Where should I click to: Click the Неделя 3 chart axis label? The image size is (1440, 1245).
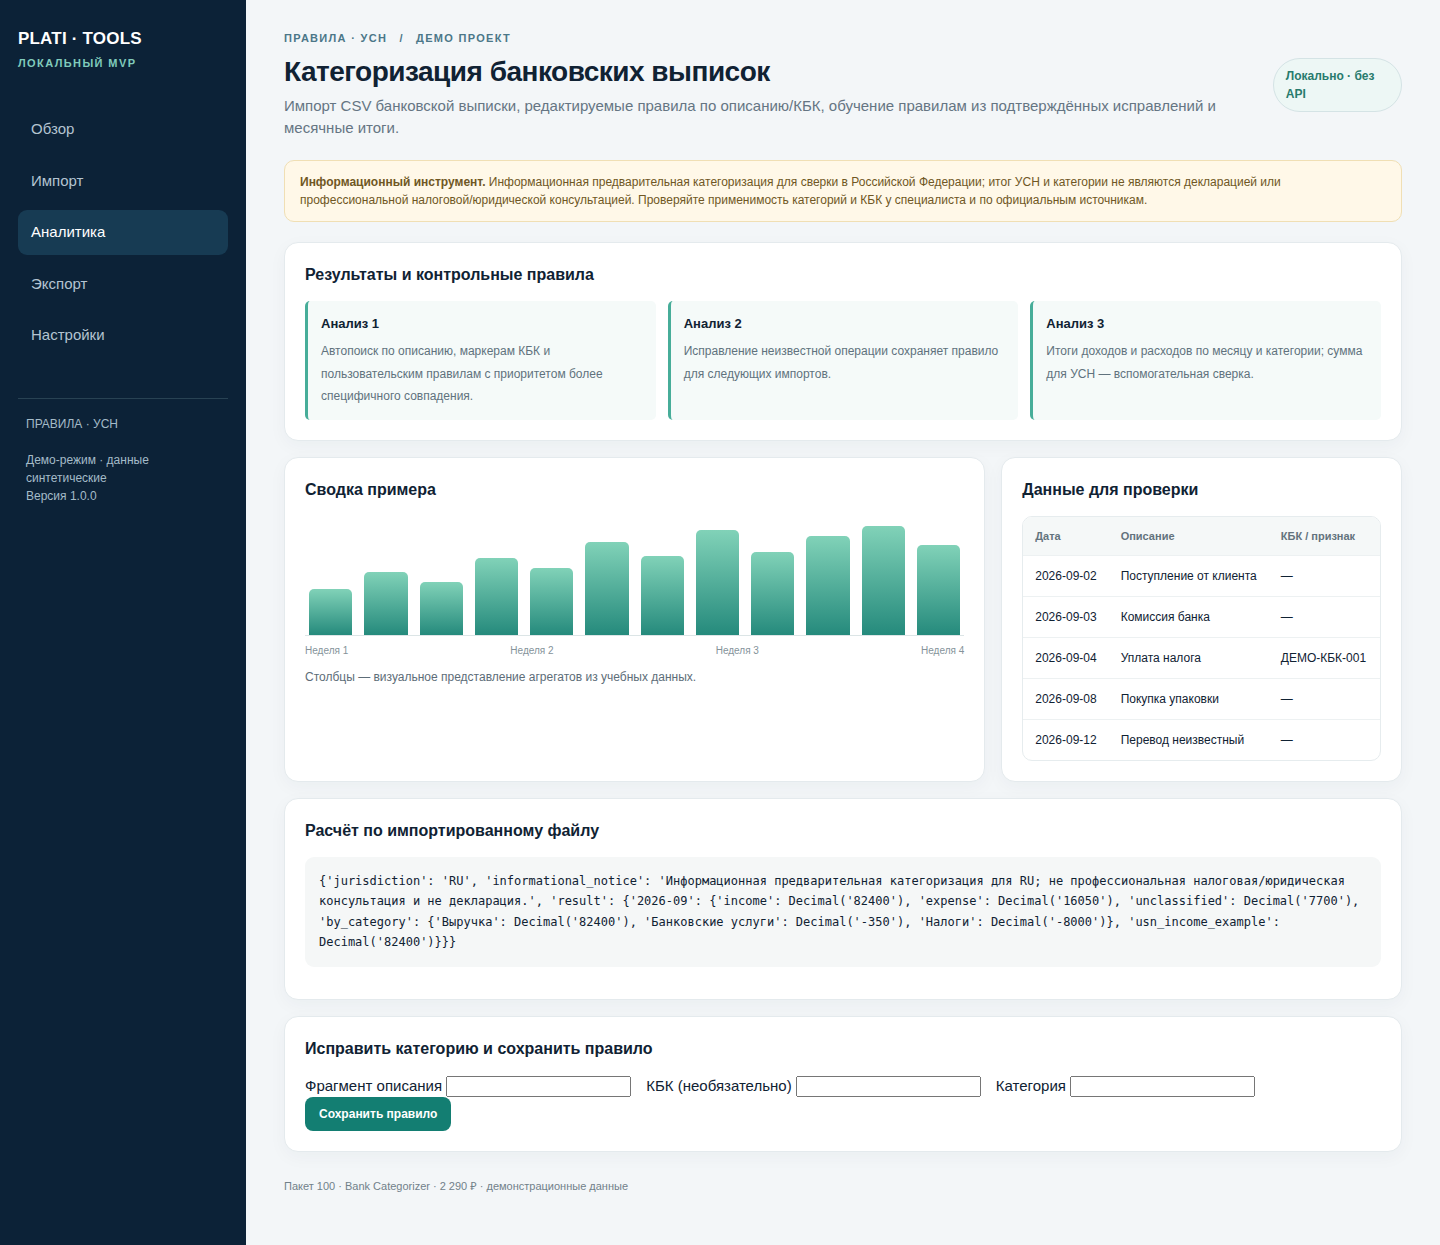pyautogui.click(x=737, y=651)
